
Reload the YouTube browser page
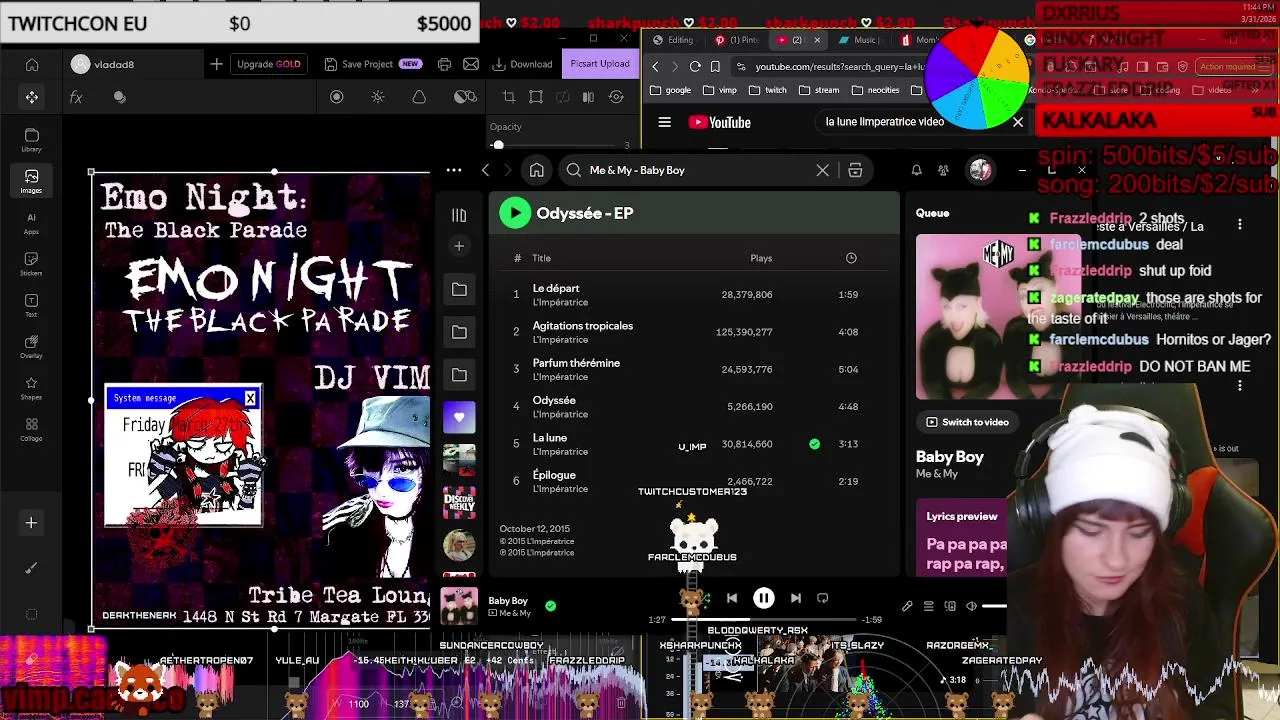(x=695, y=67)
